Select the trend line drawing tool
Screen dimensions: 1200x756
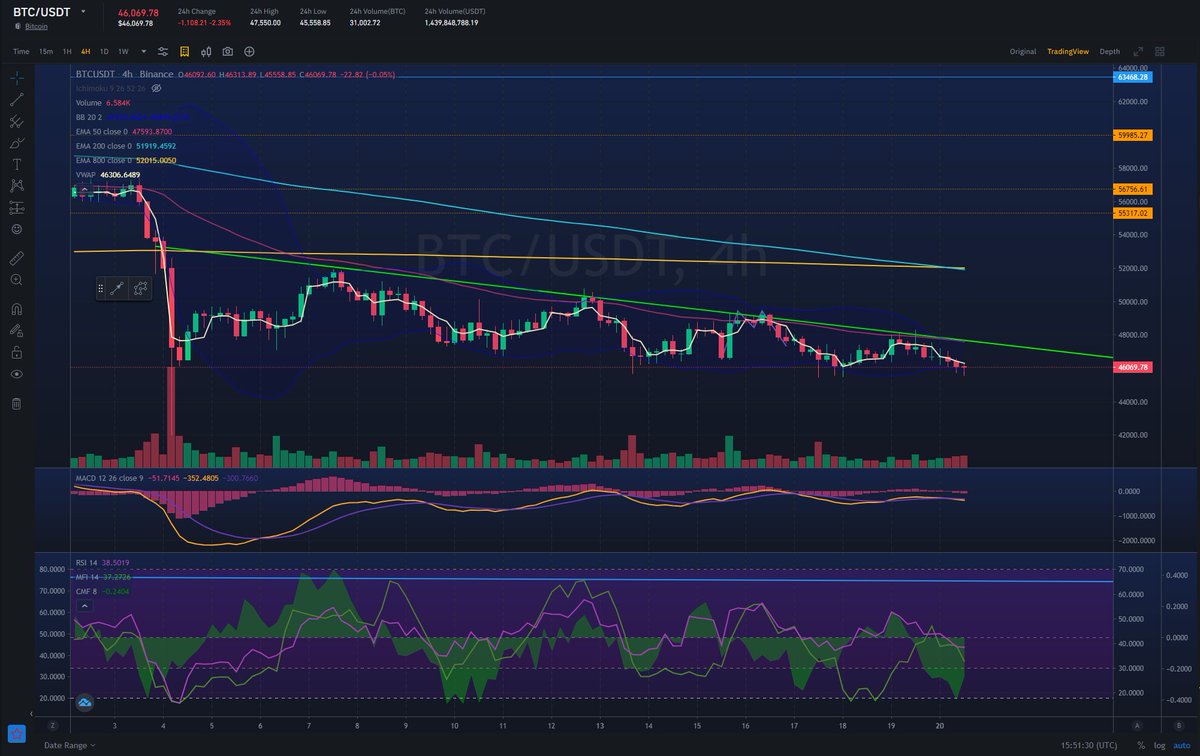point(16,99)
